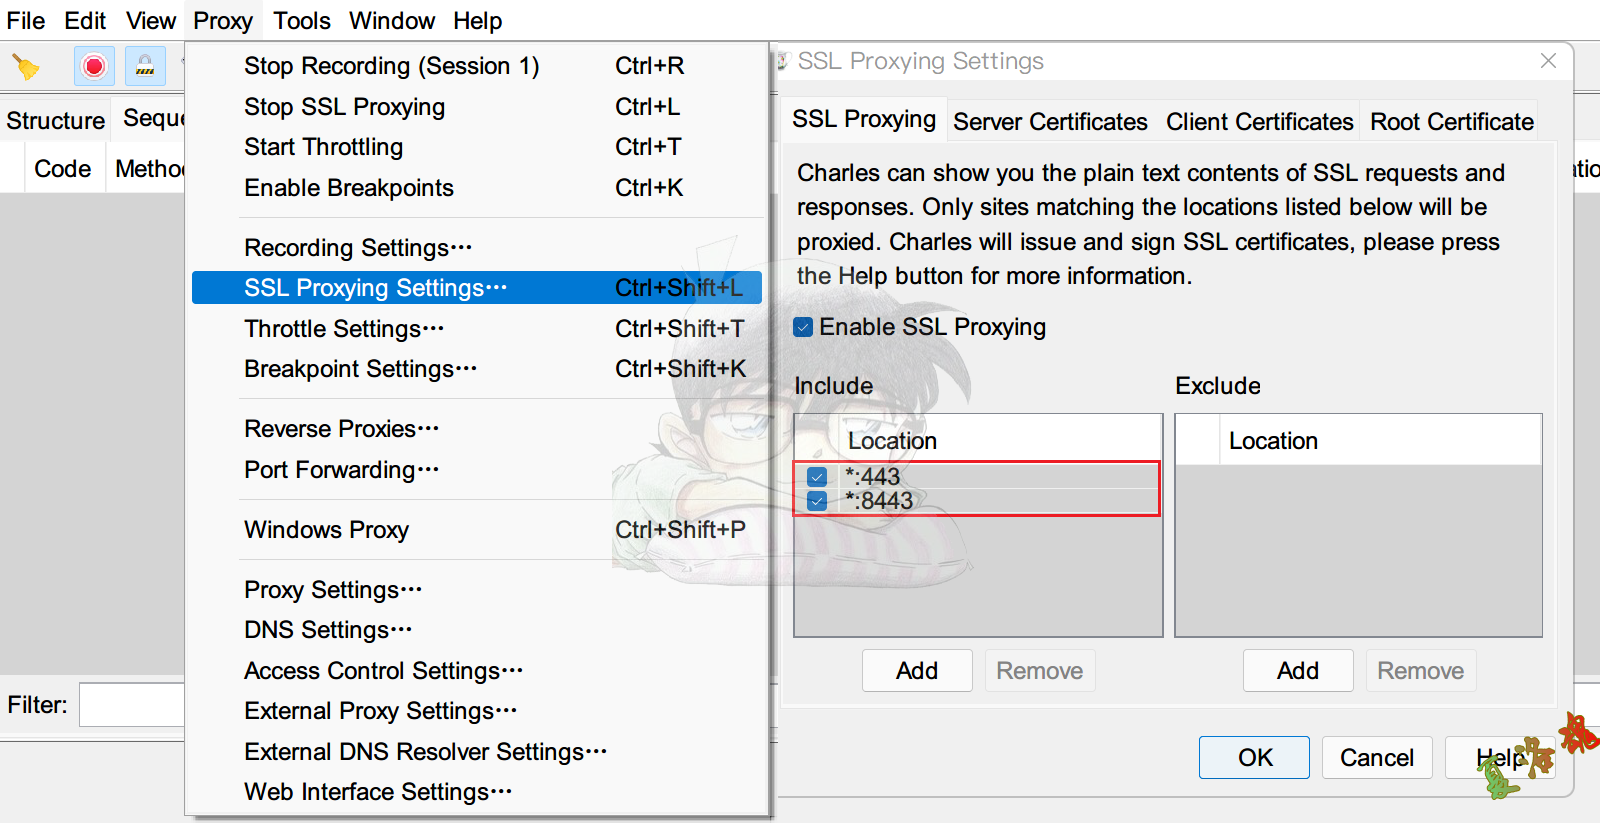Screen dimensions: 1600x823
Task: Click the broom clear session icon
Action: pyautogui.click(x=25, y=67)
